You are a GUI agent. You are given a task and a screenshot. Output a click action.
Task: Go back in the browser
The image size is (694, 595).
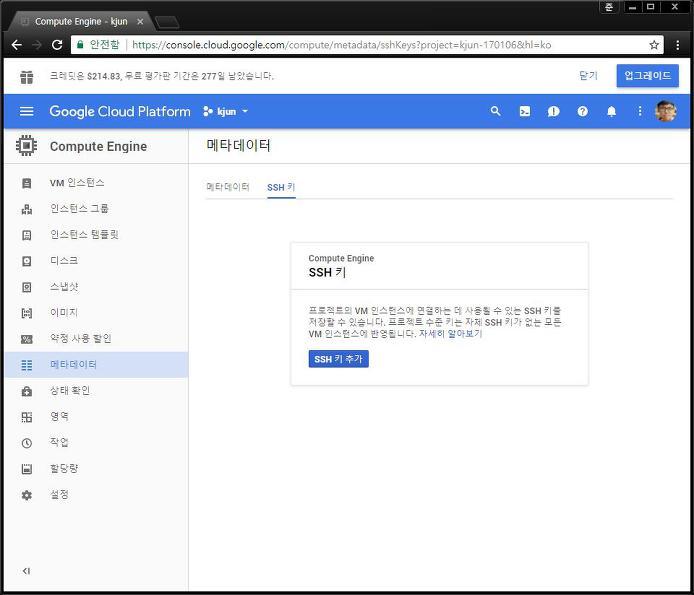[x=16, y=45]
